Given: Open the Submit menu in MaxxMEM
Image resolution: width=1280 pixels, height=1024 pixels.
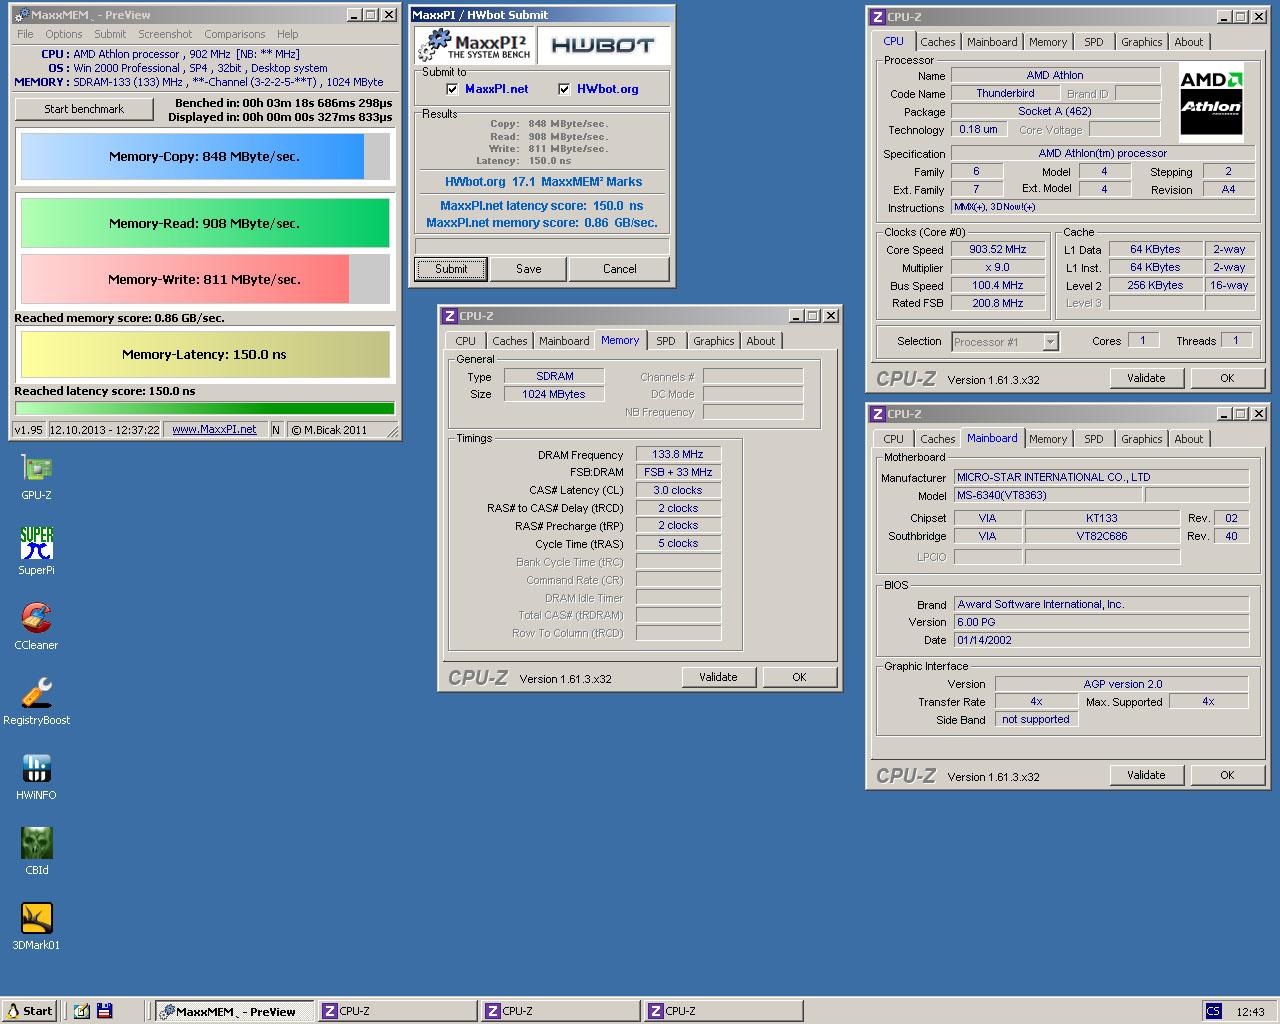Looking at the screenshot, I should (110, 34).
